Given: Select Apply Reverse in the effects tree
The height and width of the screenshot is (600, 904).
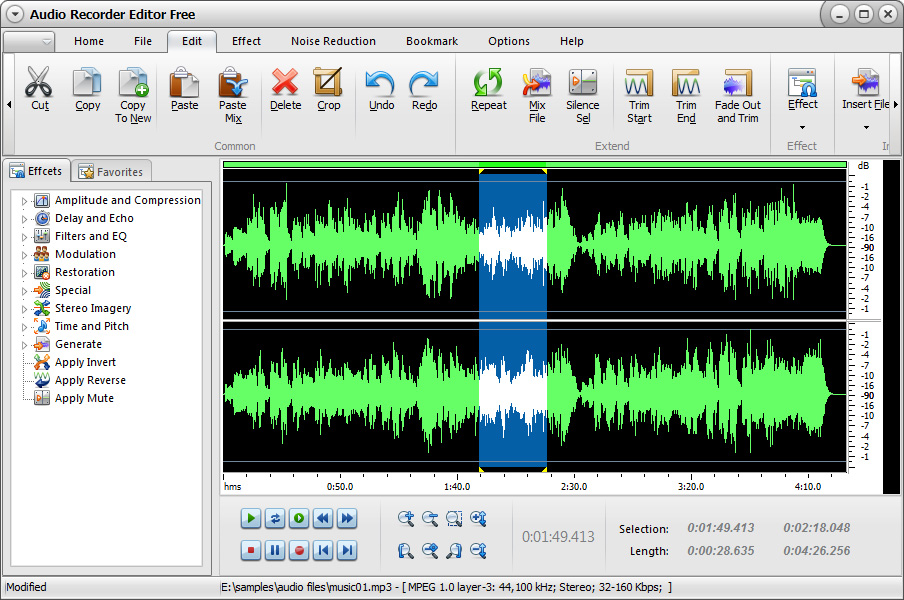Looking at the screenshot, I should click(88, 380).
